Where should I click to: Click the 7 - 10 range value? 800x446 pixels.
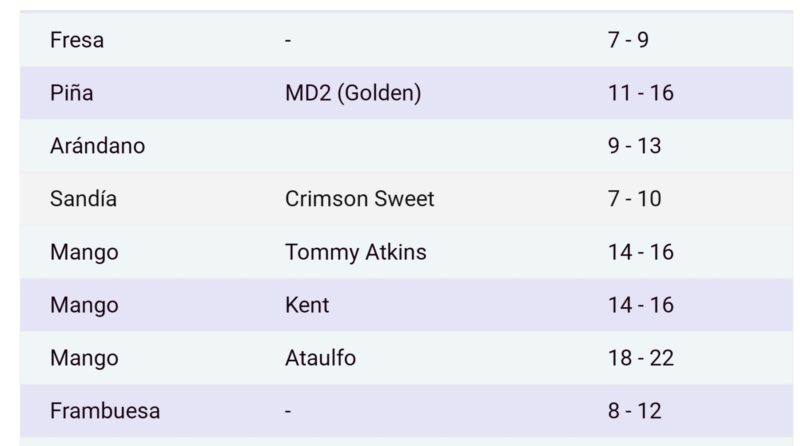point(635,199)
